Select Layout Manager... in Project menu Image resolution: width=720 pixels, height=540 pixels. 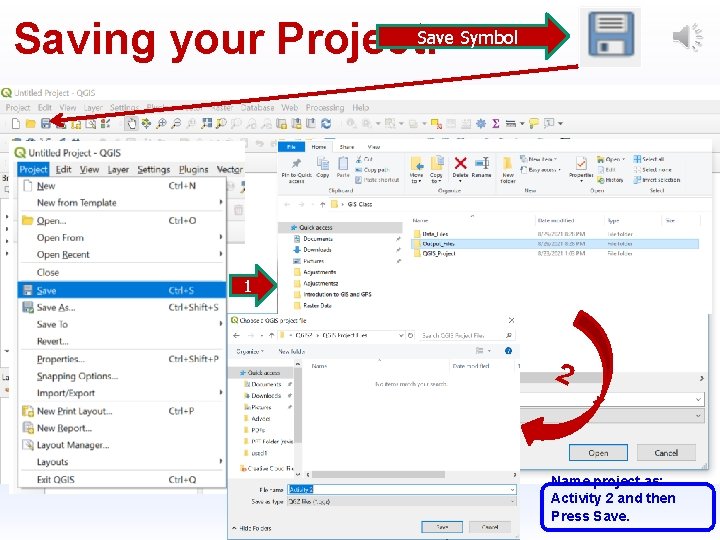[122, 445]
